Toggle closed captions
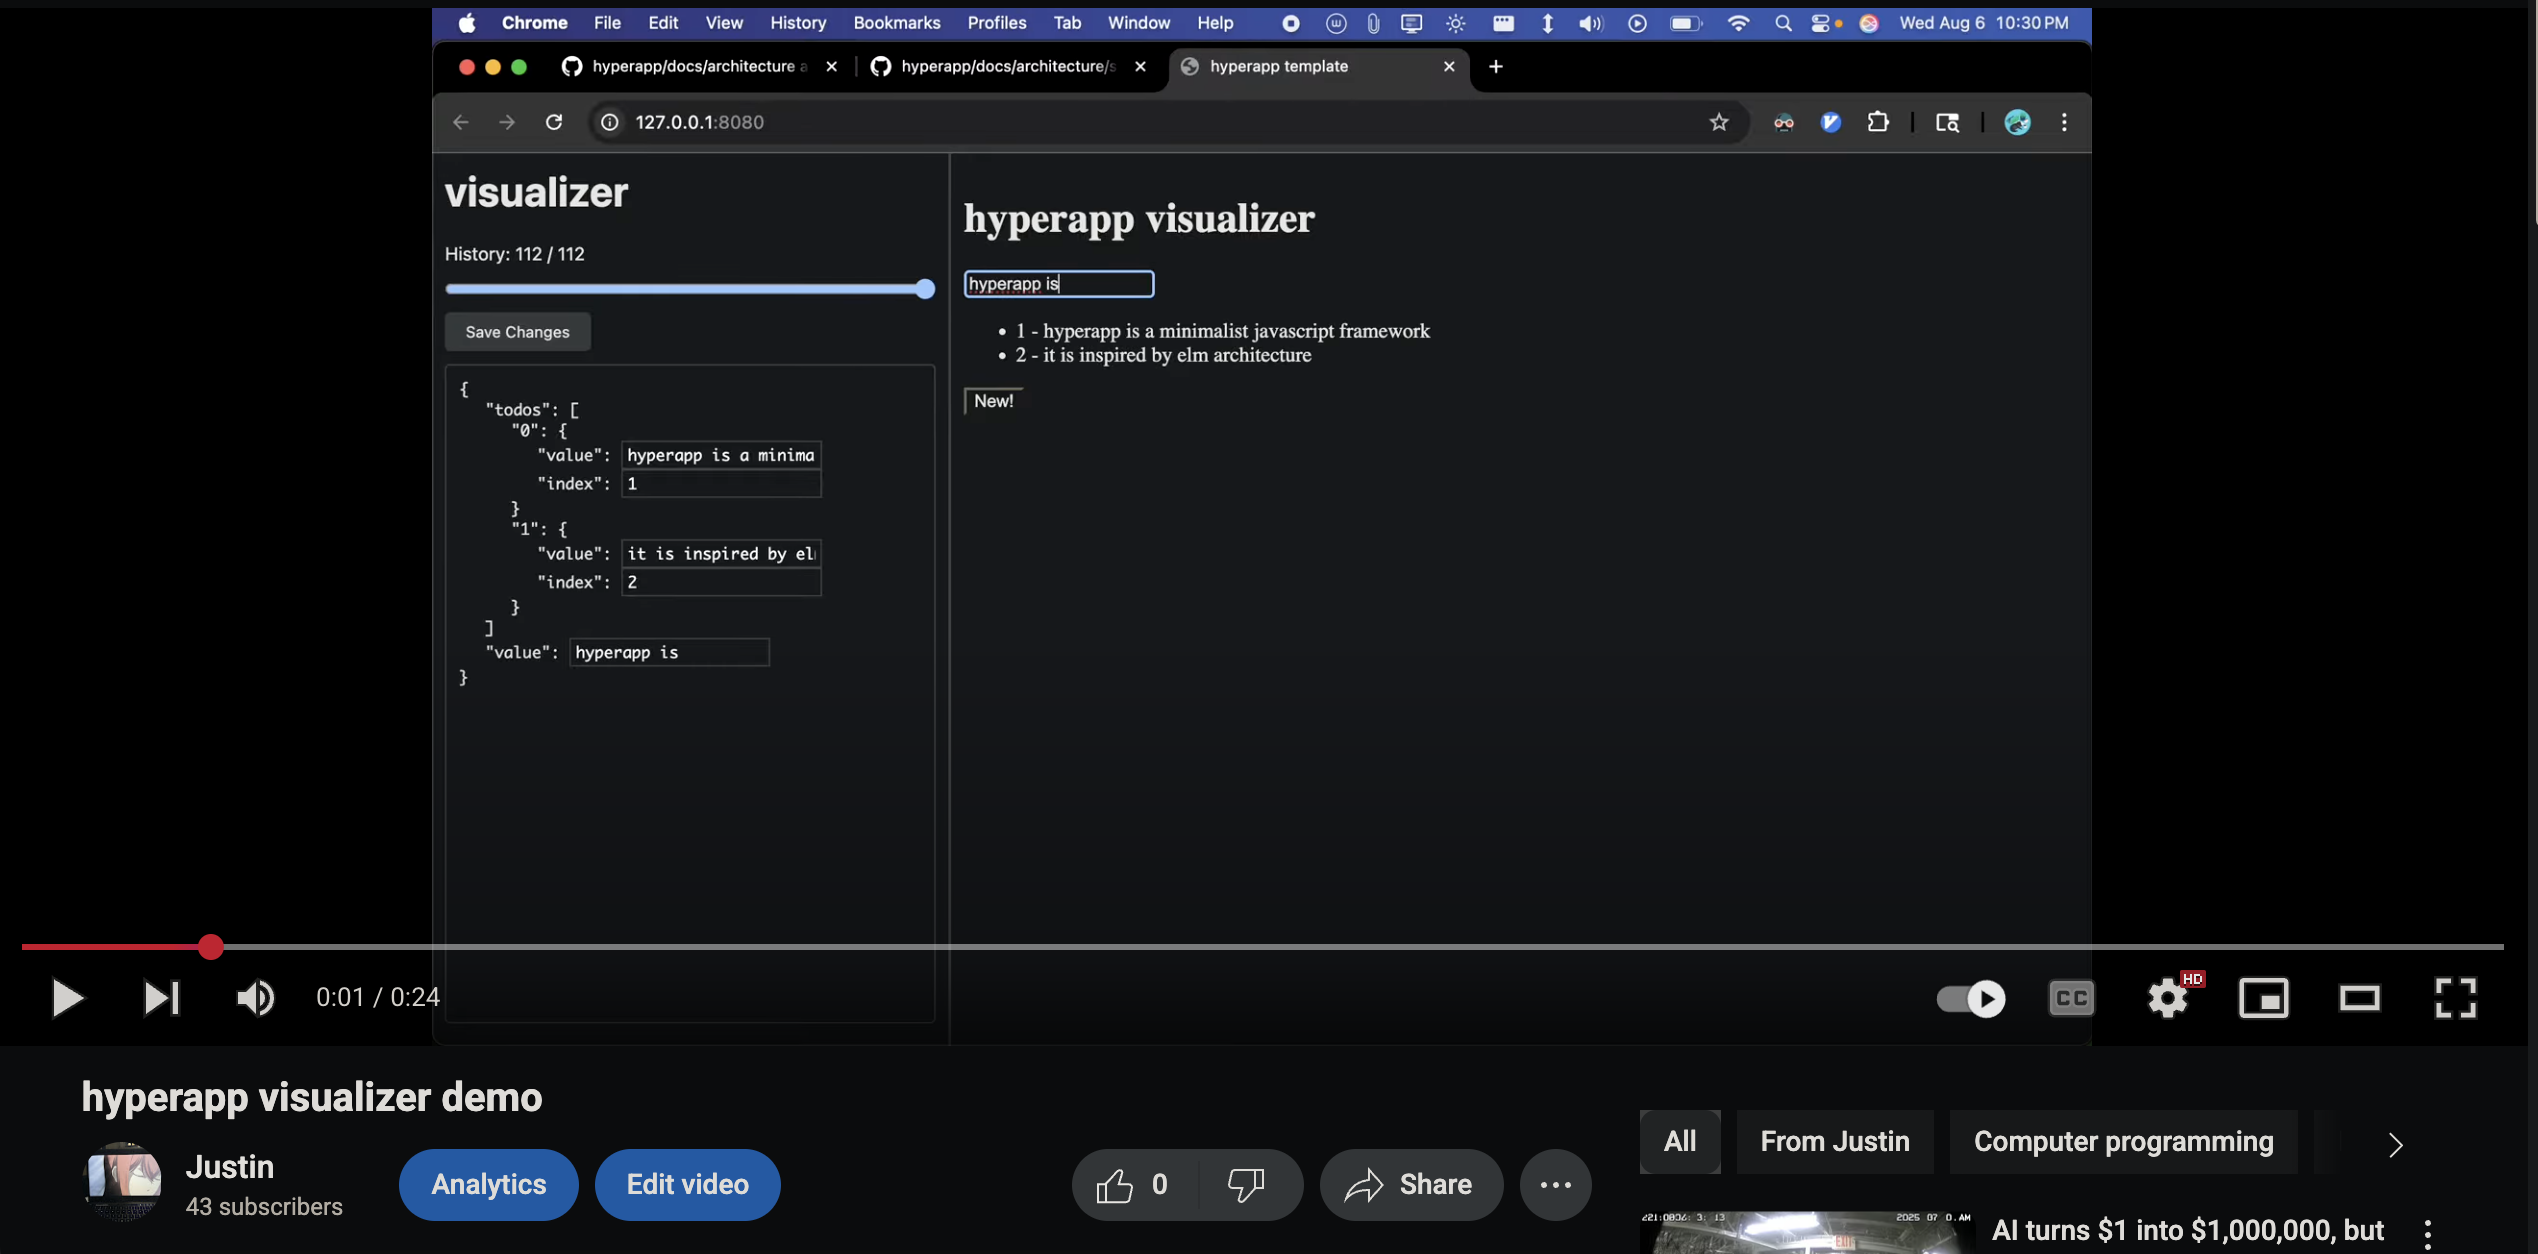The image size is (2538, 1254). click(x=2071, y=997)
